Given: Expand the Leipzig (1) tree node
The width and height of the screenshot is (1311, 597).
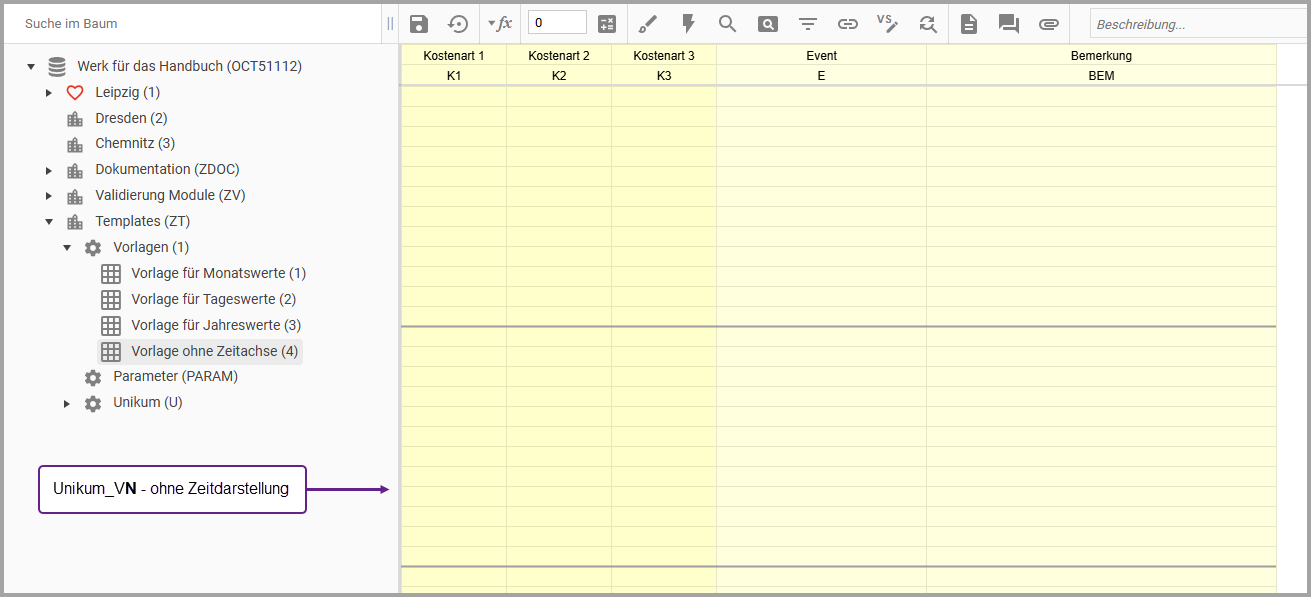Looking at the screenshot, I should [x=48, y=93].
